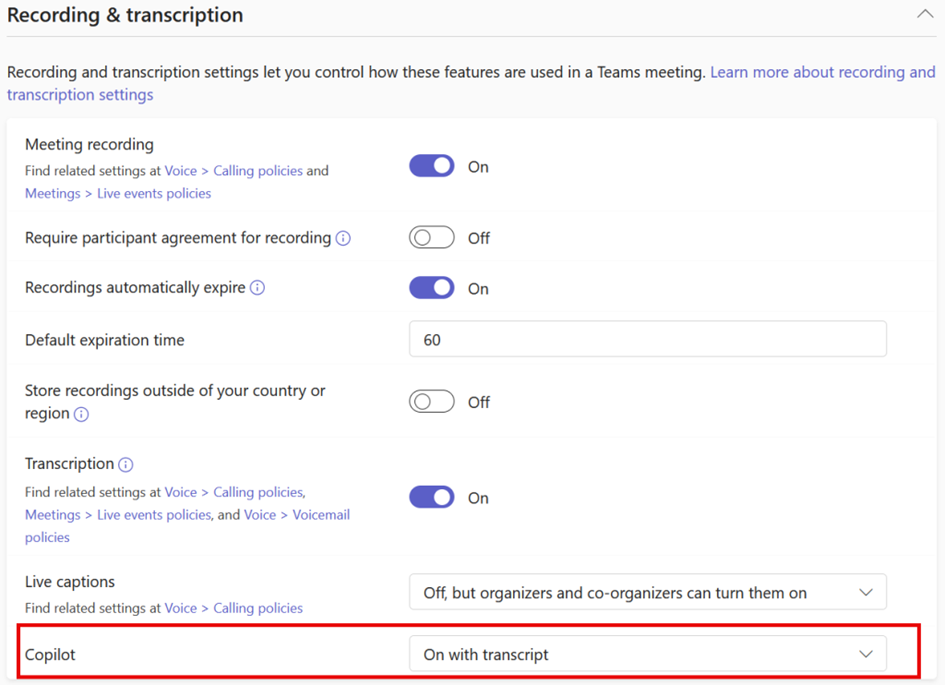This screenshot has height=685, width=945.
Task: Enable Require participant agreement for recording
Action: 432,237
